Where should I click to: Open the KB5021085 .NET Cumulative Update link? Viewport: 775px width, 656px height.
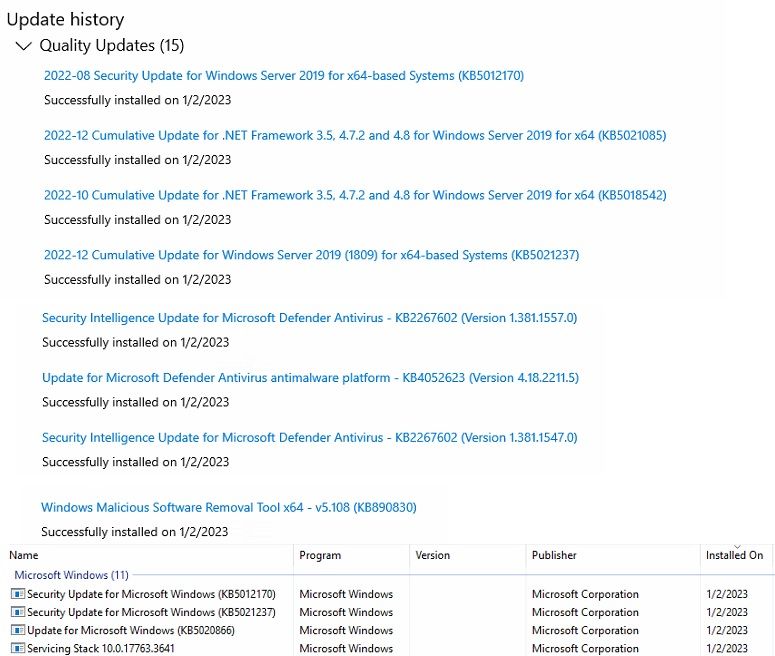pos(355,135)
